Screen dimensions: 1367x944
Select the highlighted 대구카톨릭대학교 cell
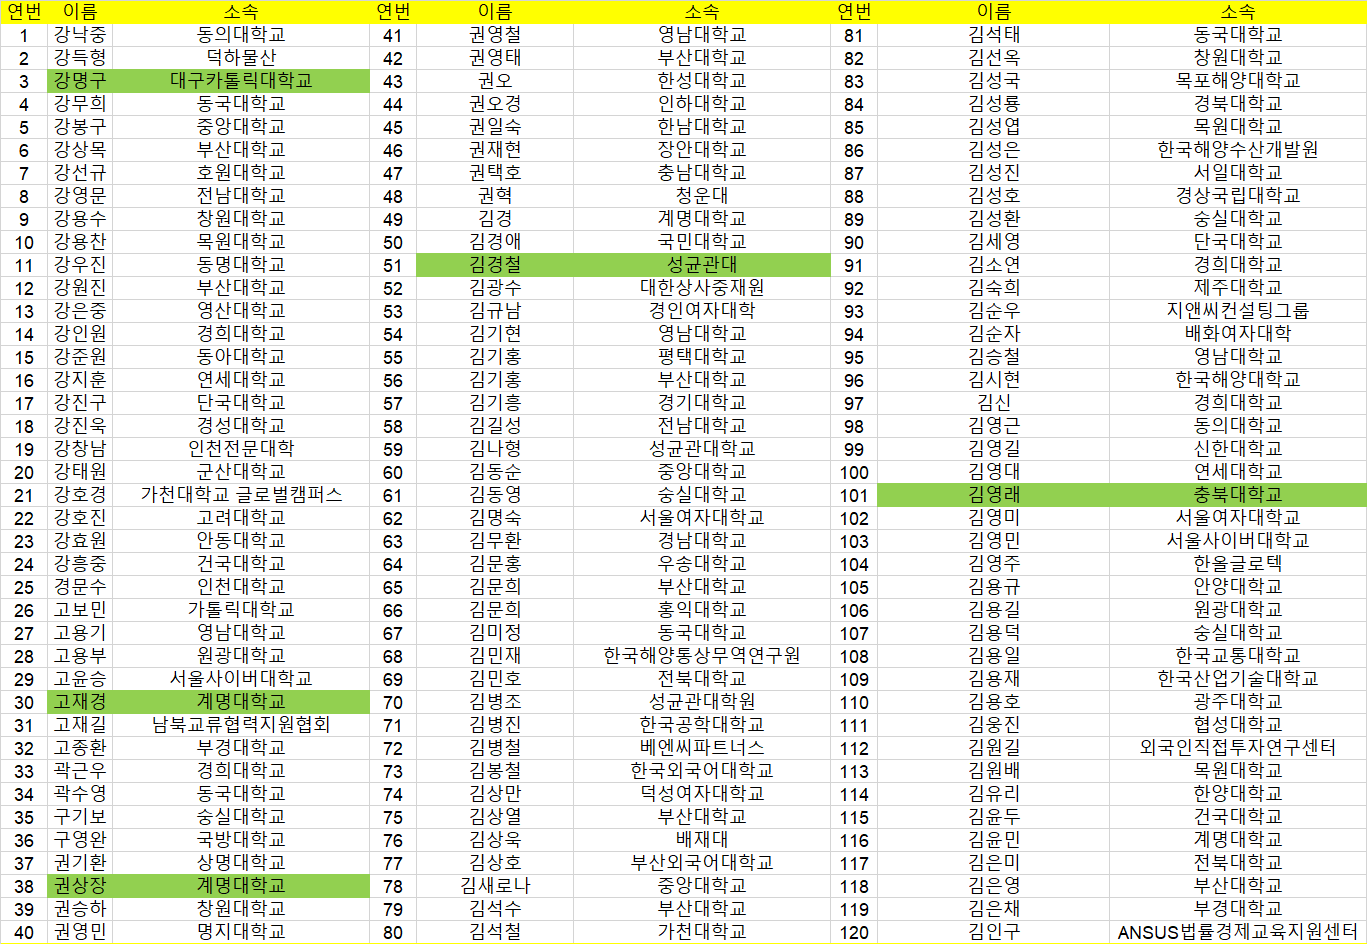pyautogui.click(x=240, y=81)
